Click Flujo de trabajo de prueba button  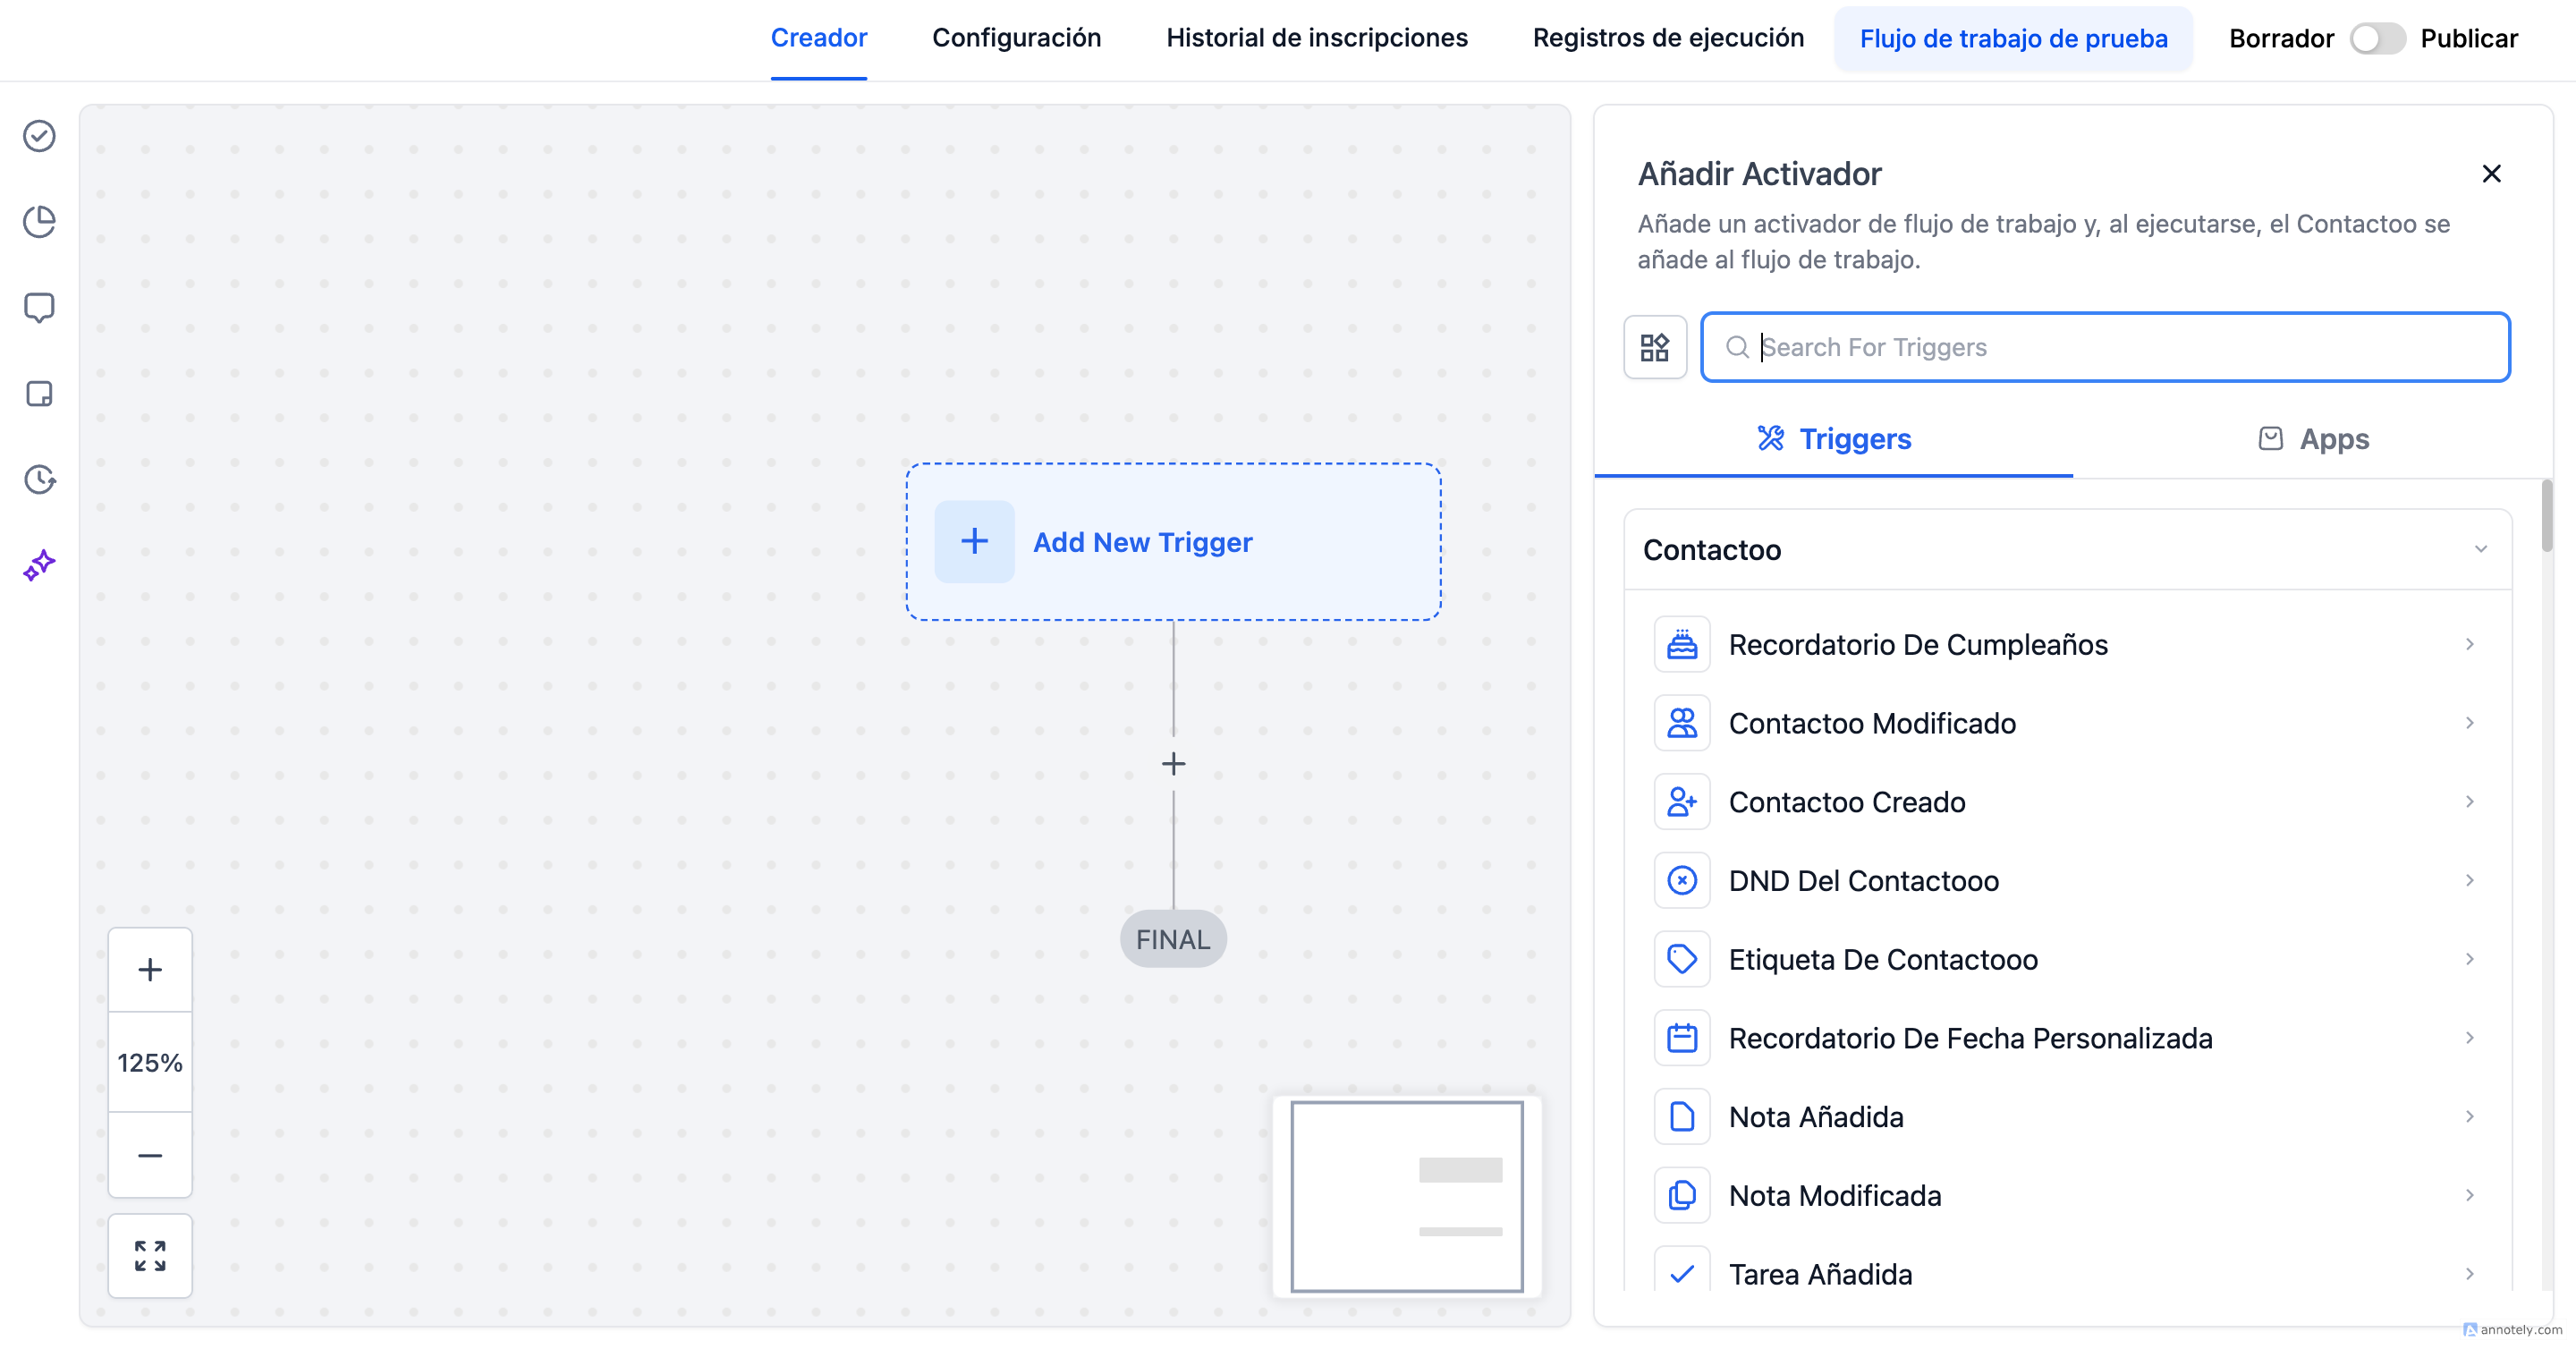(2012, 39)
